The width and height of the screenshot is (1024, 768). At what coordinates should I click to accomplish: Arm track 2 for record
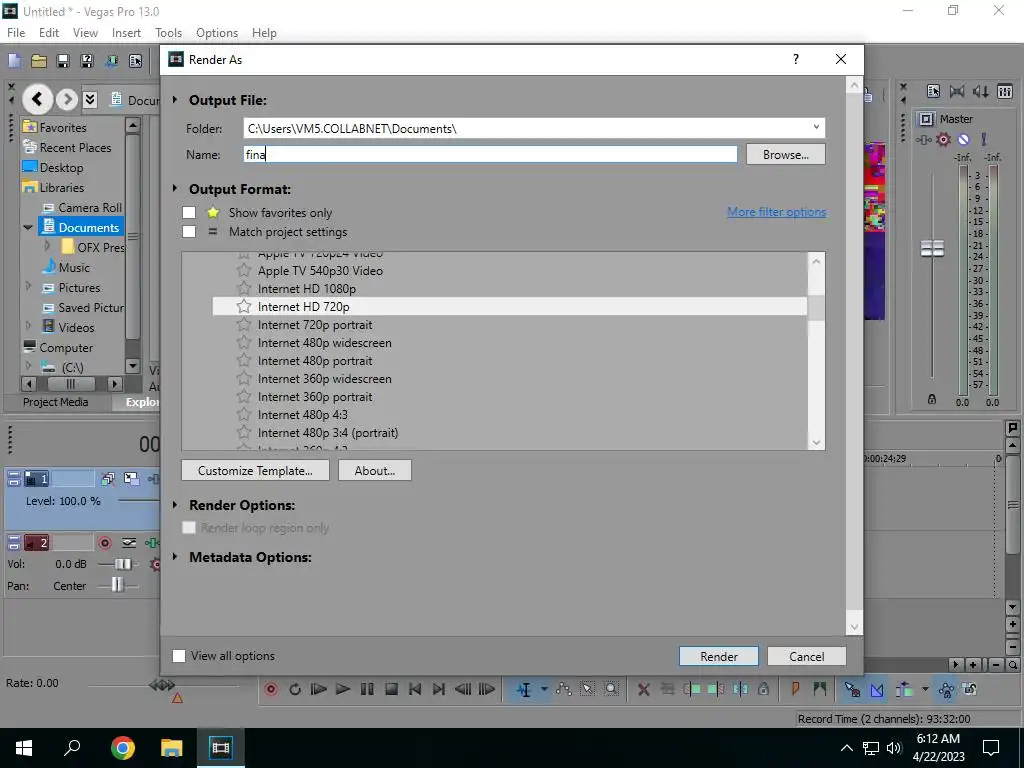[104, 543]
